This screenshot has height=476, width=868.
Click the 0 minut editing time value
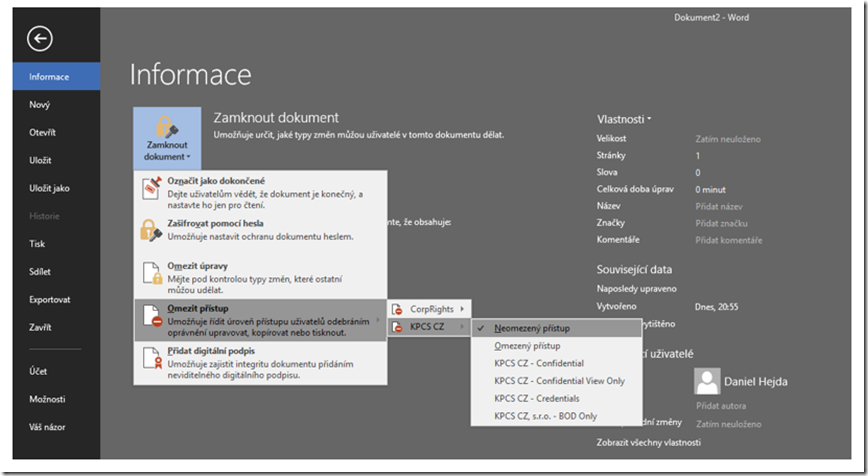[710, 189]
